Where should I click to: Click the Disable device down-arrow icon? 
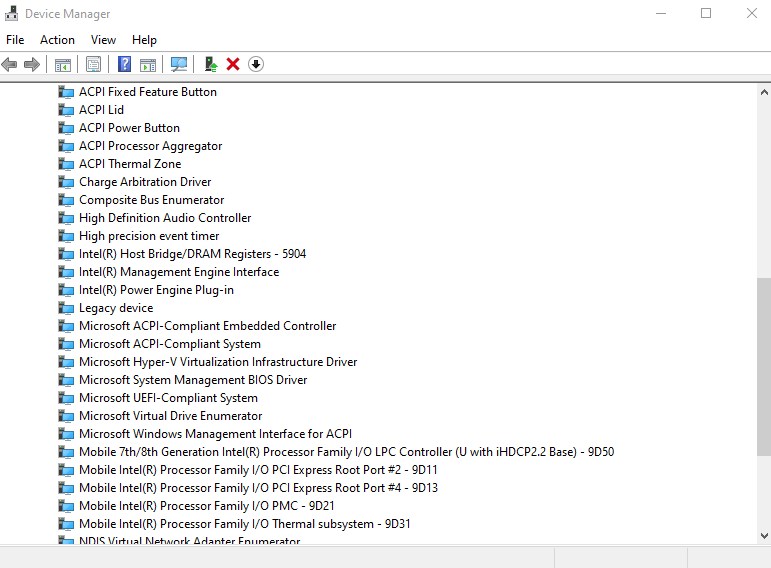coord(256,64)
